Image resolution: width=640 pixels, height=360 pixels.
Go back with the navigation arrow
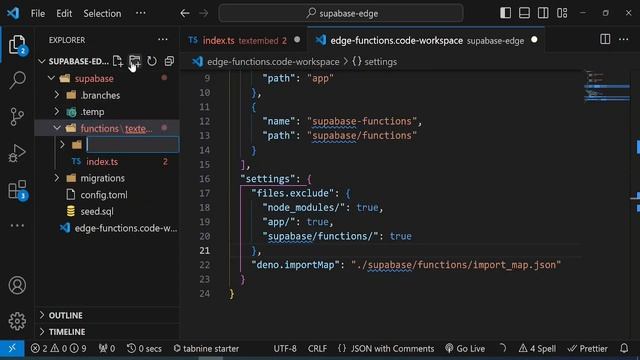pyautogui.click(x=185, y=13)
